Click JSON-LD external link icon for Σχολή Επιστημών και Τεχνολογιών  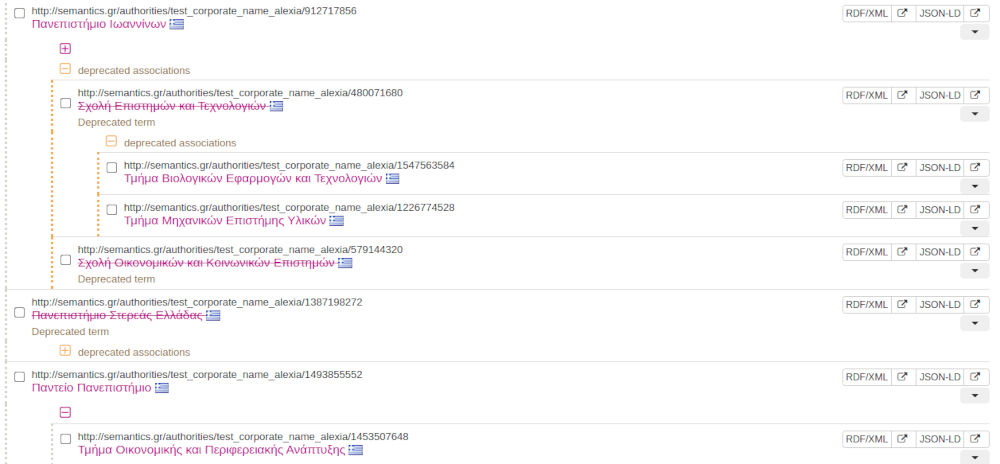point(976,95)
